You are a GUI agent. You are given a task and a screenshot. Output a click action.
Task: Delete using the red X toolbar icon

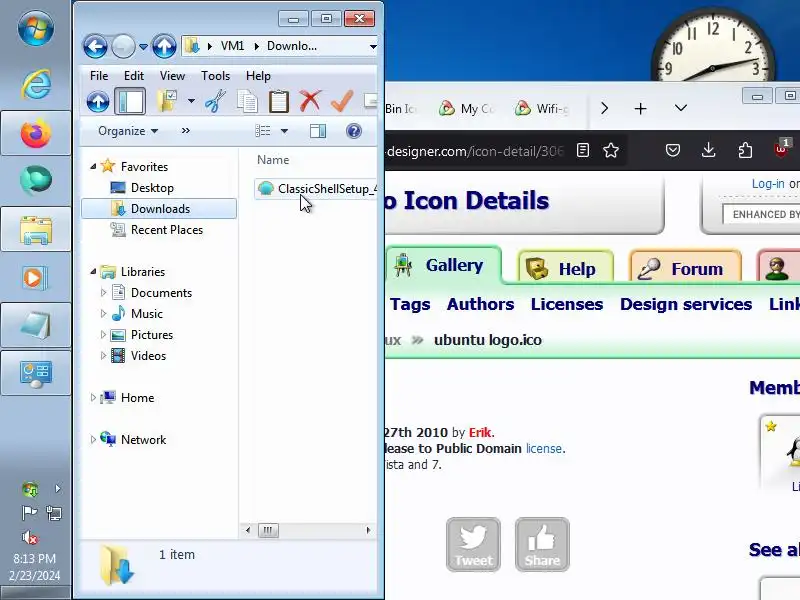(x=310, y=102)
